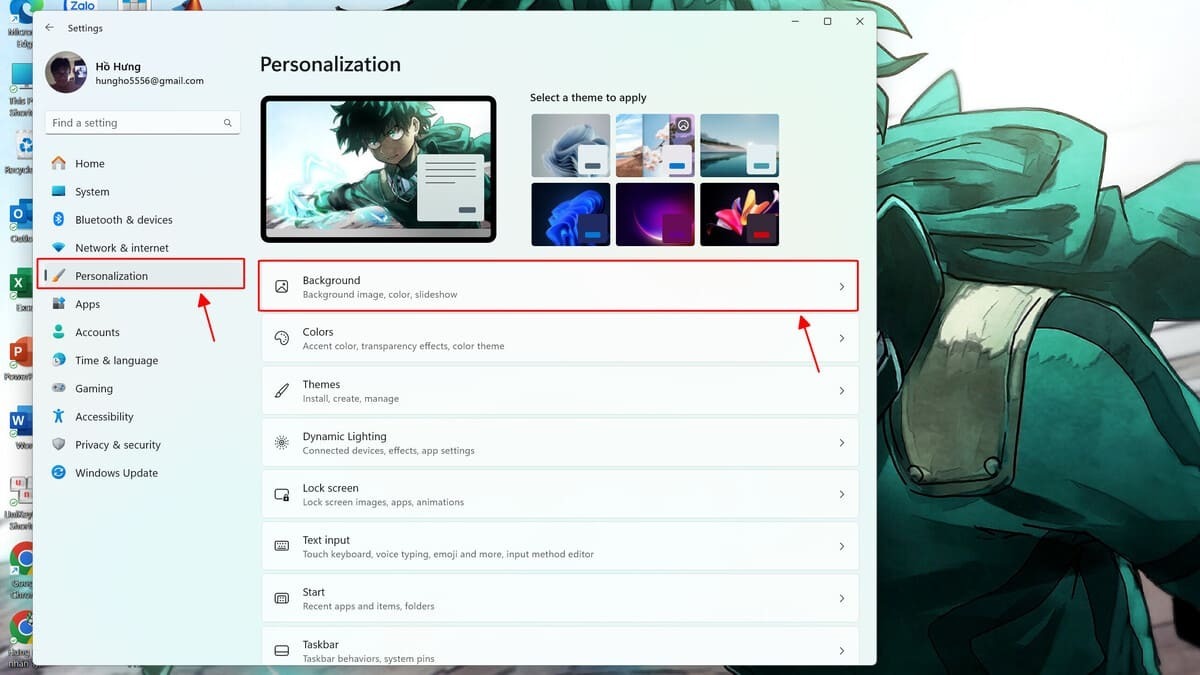Click the Network & internet wifi icon
The image size is (1200, 675).
58,247
